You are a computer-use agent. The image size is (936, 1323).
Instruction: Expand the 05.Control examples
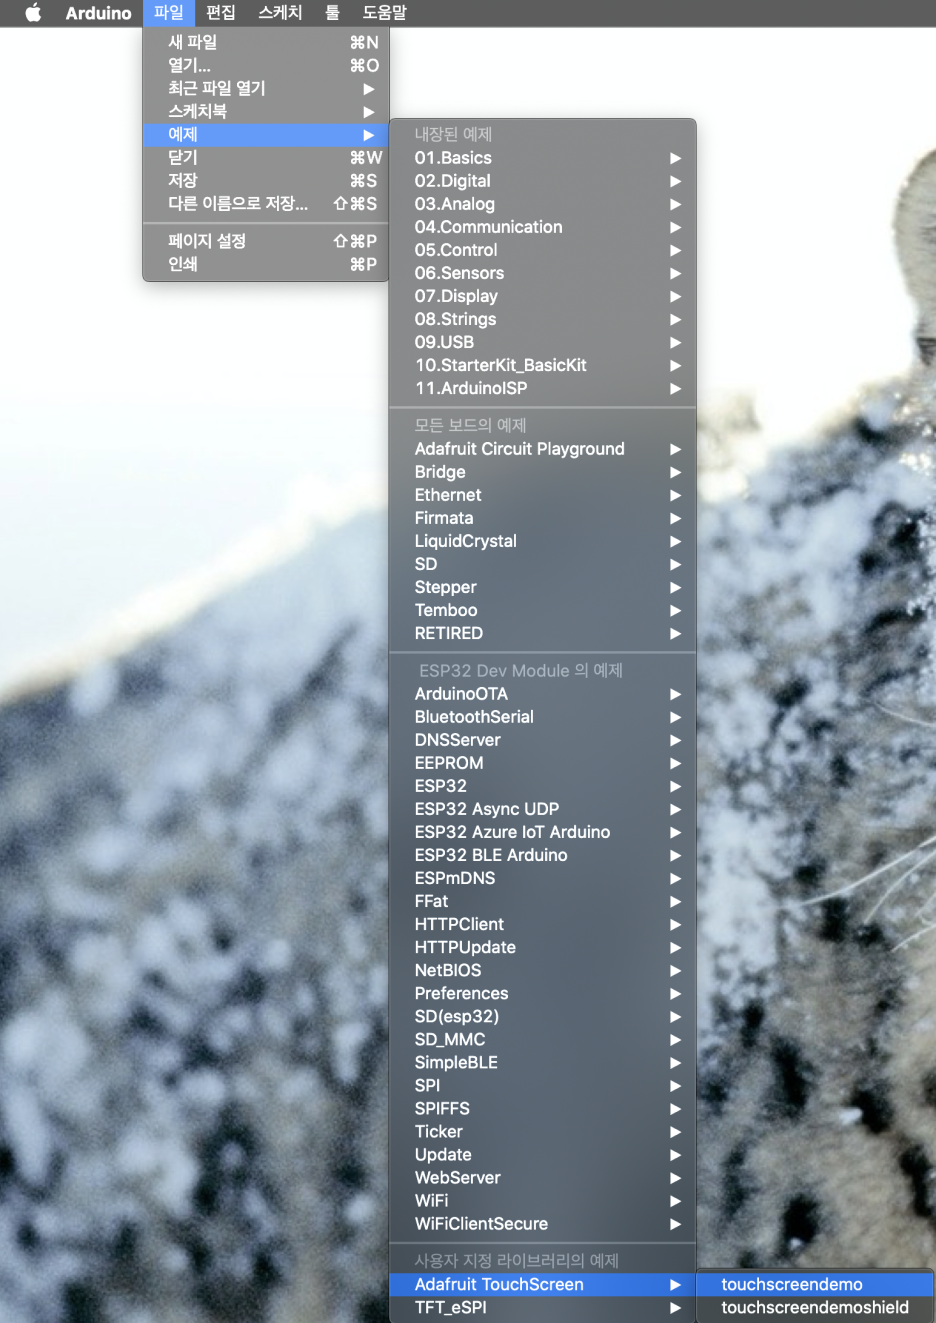[x=543, y=250]
